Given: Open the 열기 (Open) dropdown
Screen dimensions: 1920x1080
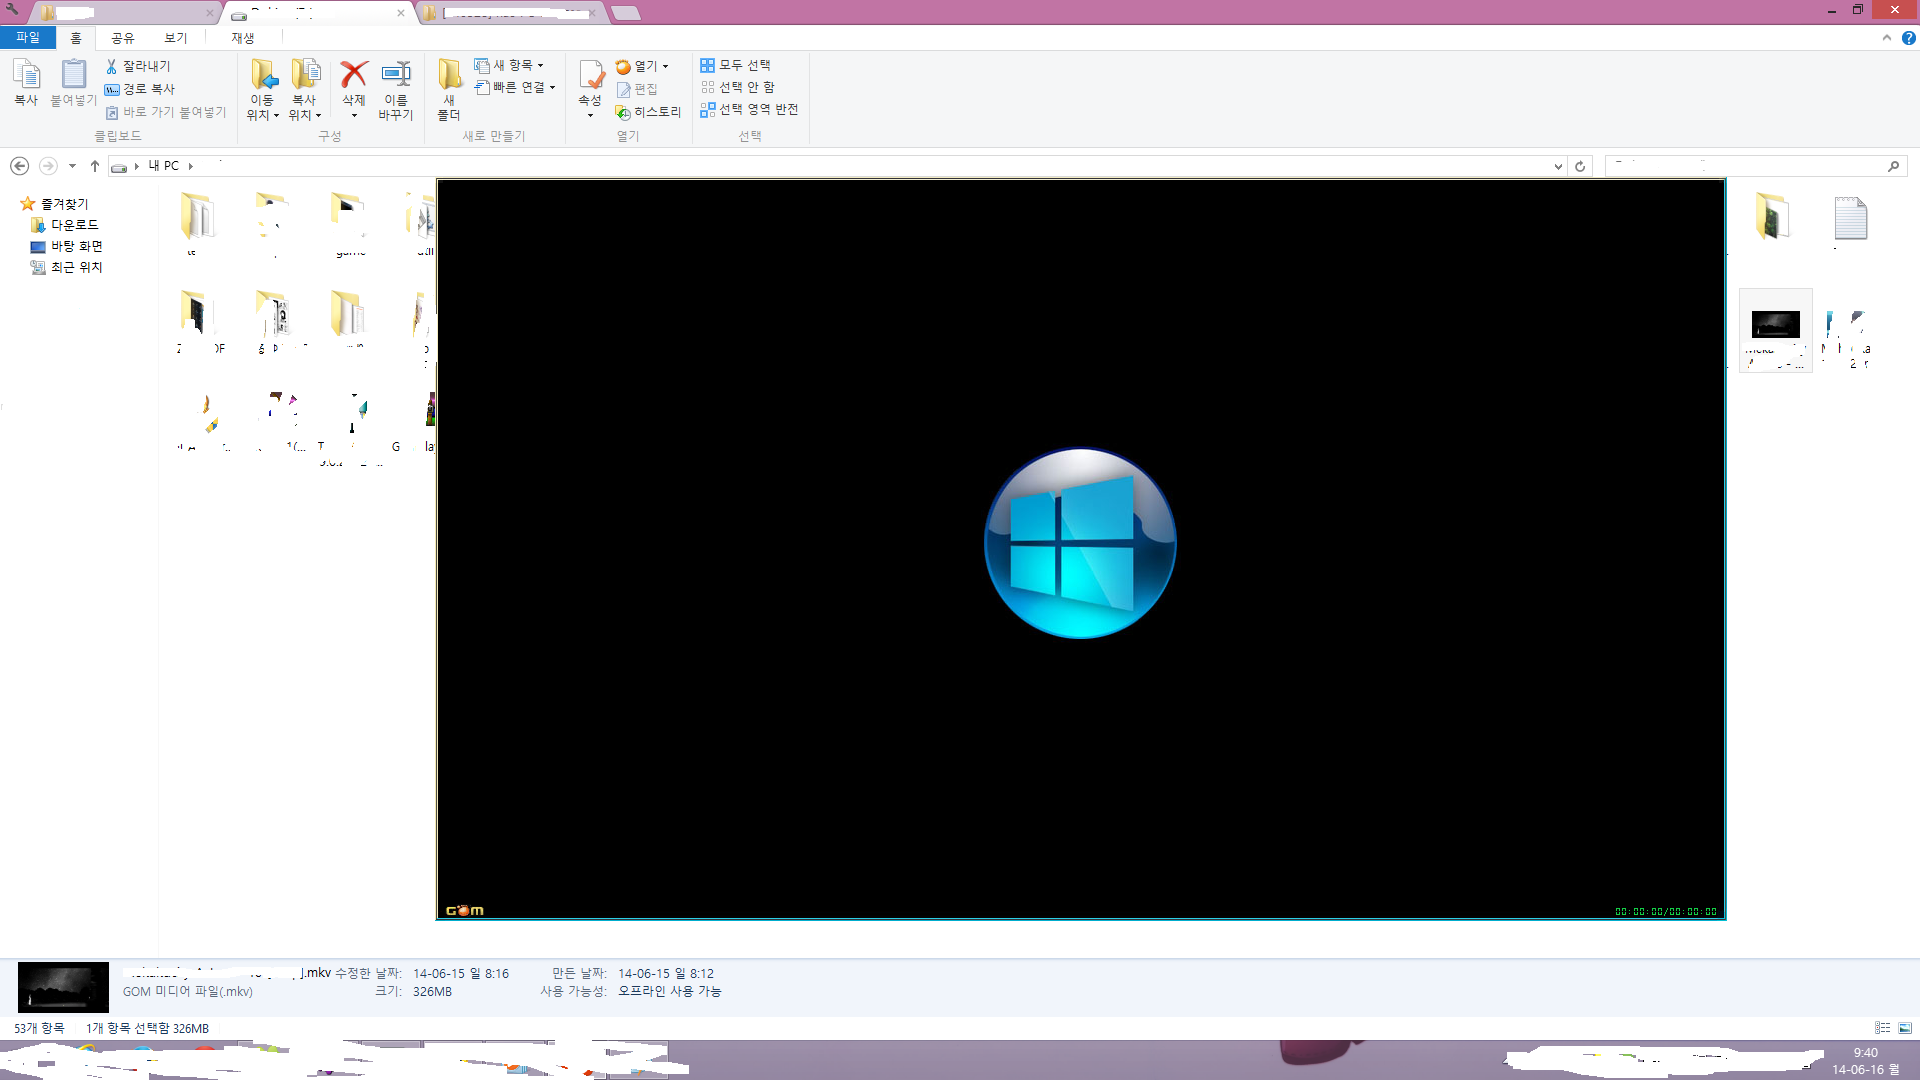Looking at the screenshot, I should 642,66.
